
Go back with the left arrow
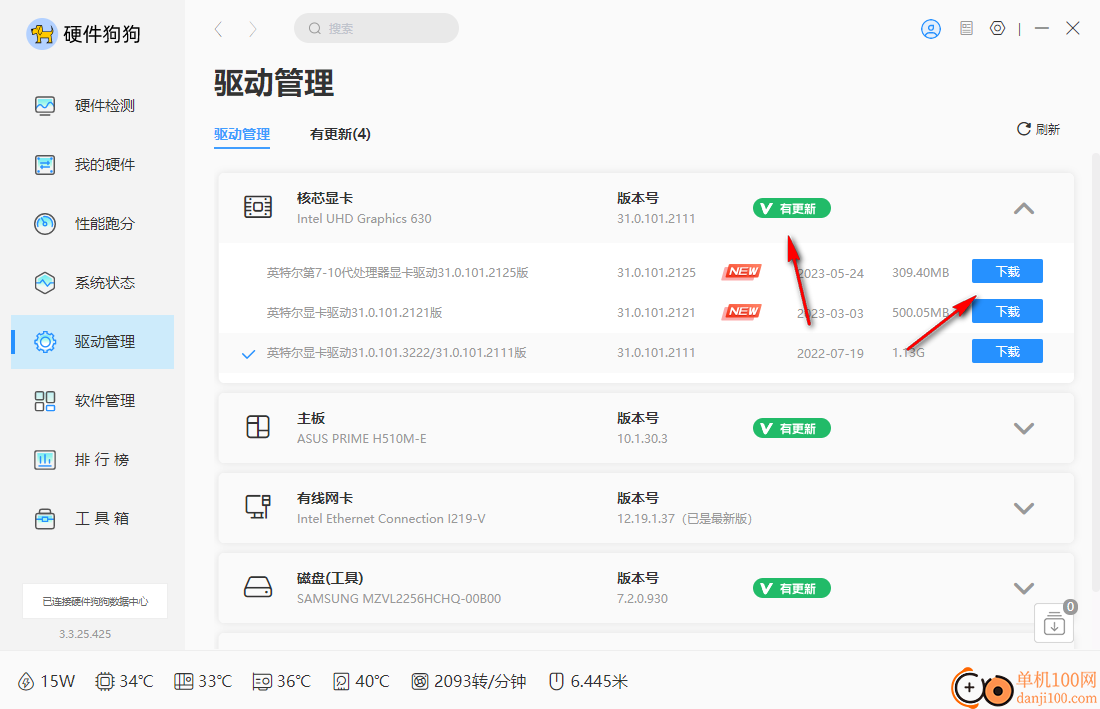coord(219,29)
